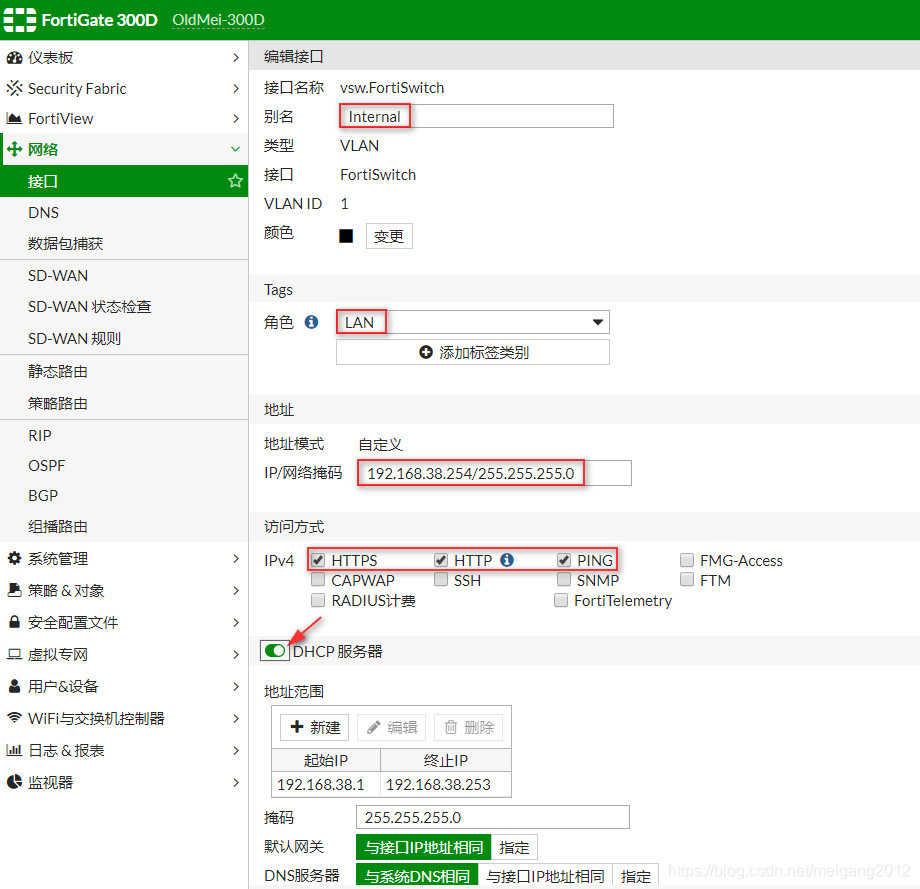Viewport: 920px width, 889px height.
Task: Click the 日志 & 报表 bar chart icon
Action: point(14,750)
